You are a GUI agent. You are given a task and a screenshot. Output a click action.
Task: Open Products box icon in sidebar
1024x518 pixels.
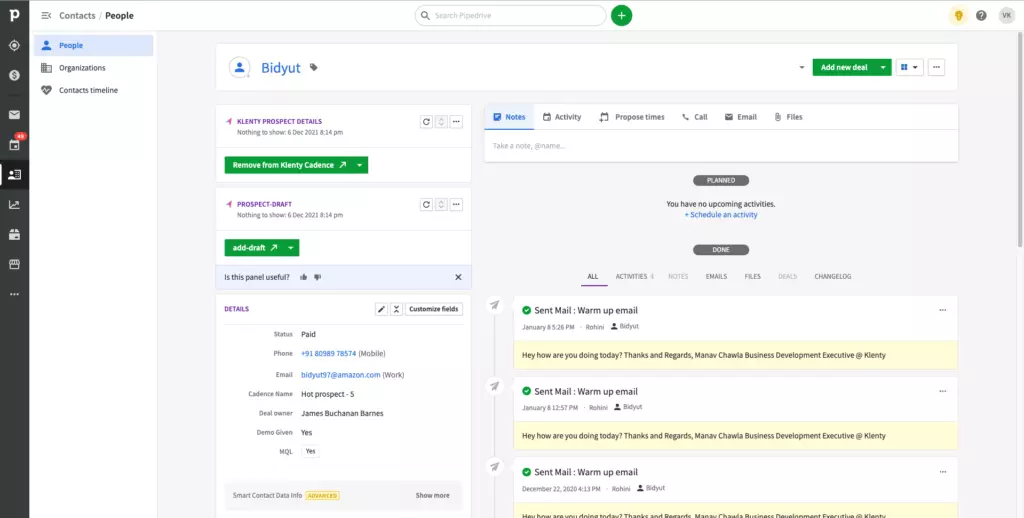(x=14, y=235)
